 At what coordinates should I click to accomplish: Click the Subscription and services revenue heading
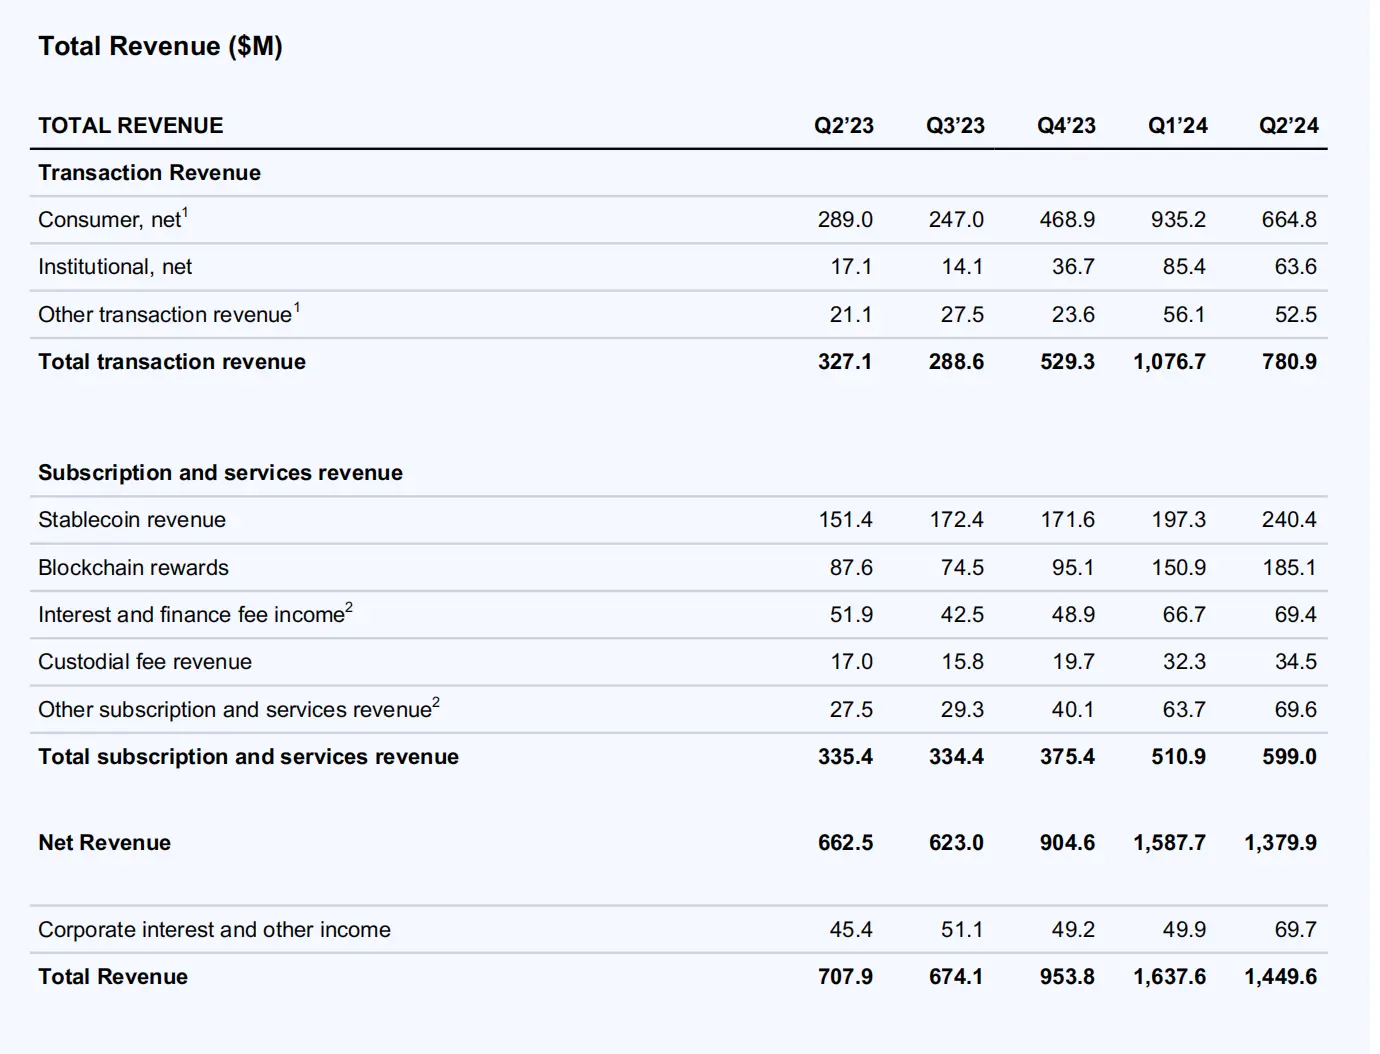[x=219, y=472]
